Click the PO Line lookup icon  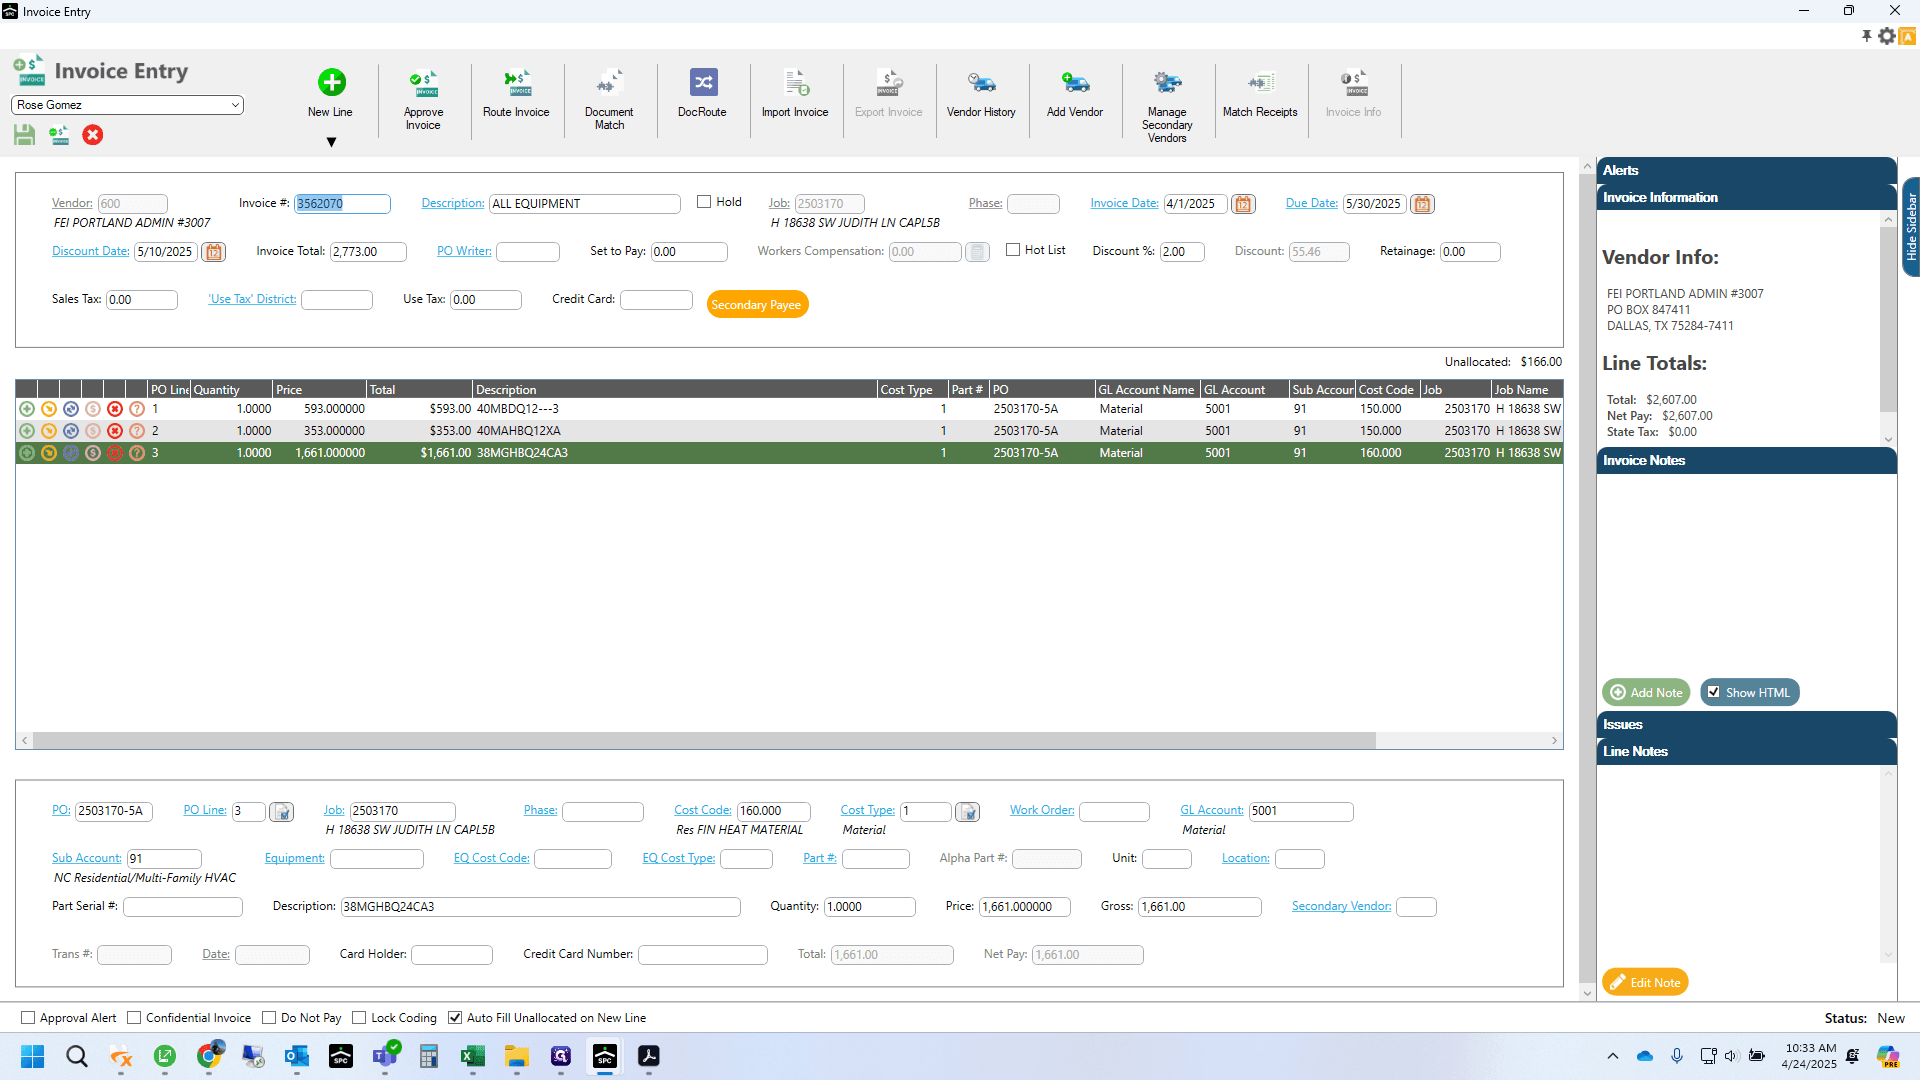282,812
